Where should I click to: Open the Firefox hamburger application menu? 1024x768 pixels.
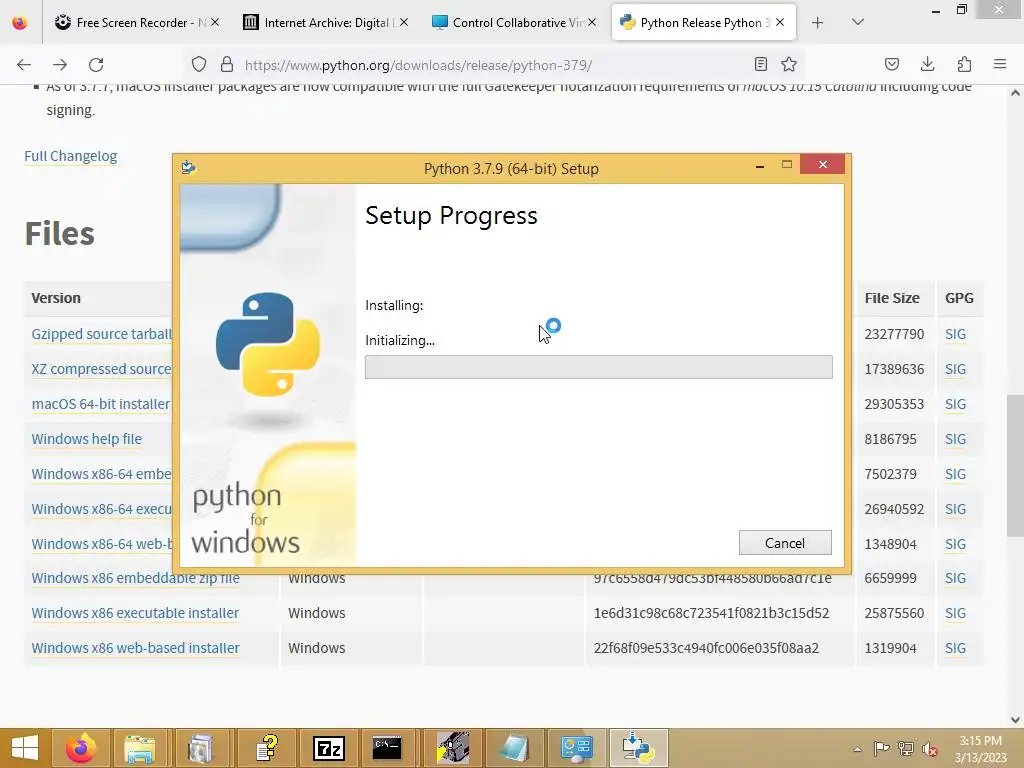tap(1000, 64)
